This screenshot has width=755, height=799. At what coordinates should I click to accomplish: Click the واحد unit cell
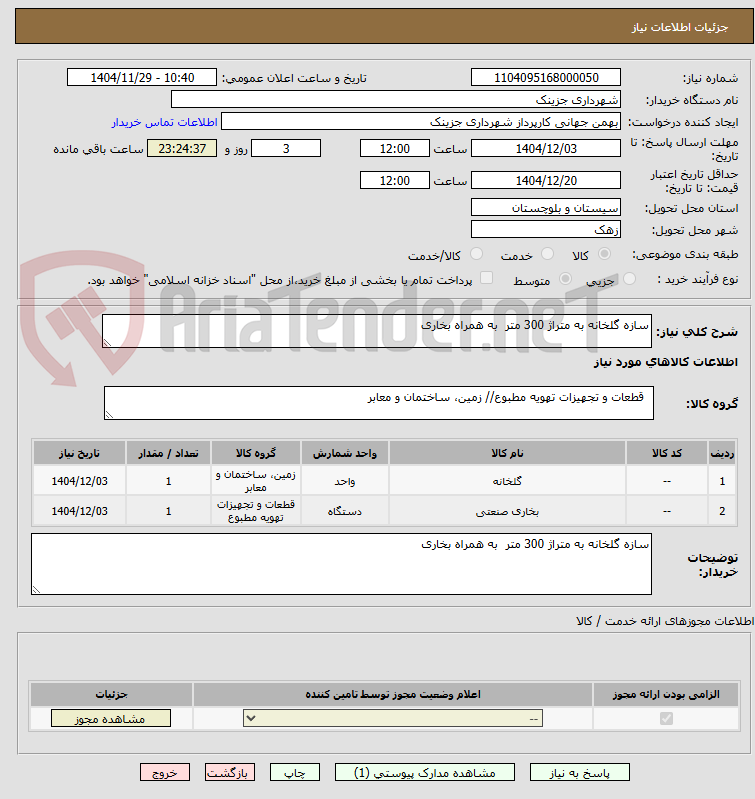point(345,481)
